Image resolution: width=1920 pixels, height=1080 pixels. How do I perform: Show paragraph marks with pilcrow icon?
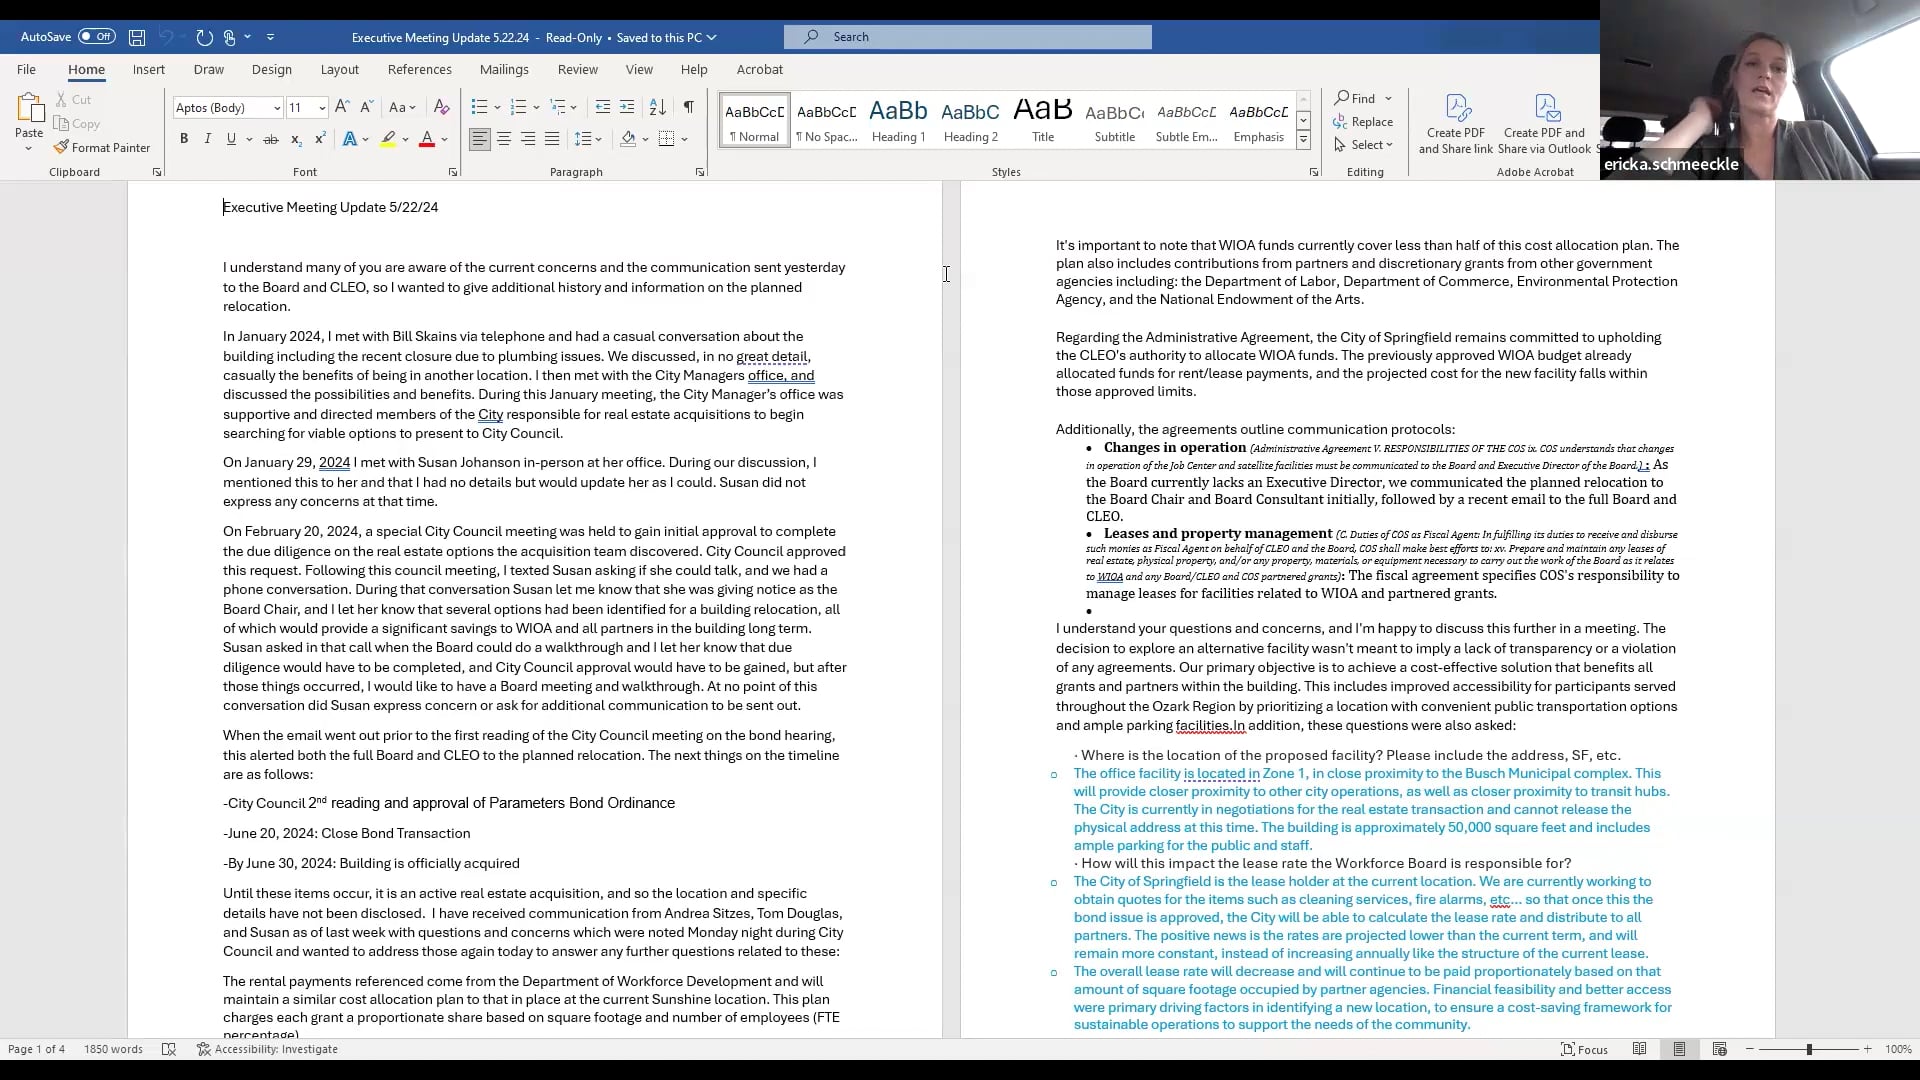coord(688,107)
